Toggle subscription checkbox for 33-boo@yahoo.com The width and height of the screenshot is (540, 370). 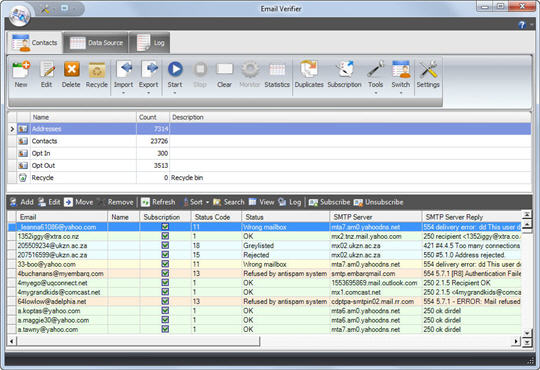[165, 264]
